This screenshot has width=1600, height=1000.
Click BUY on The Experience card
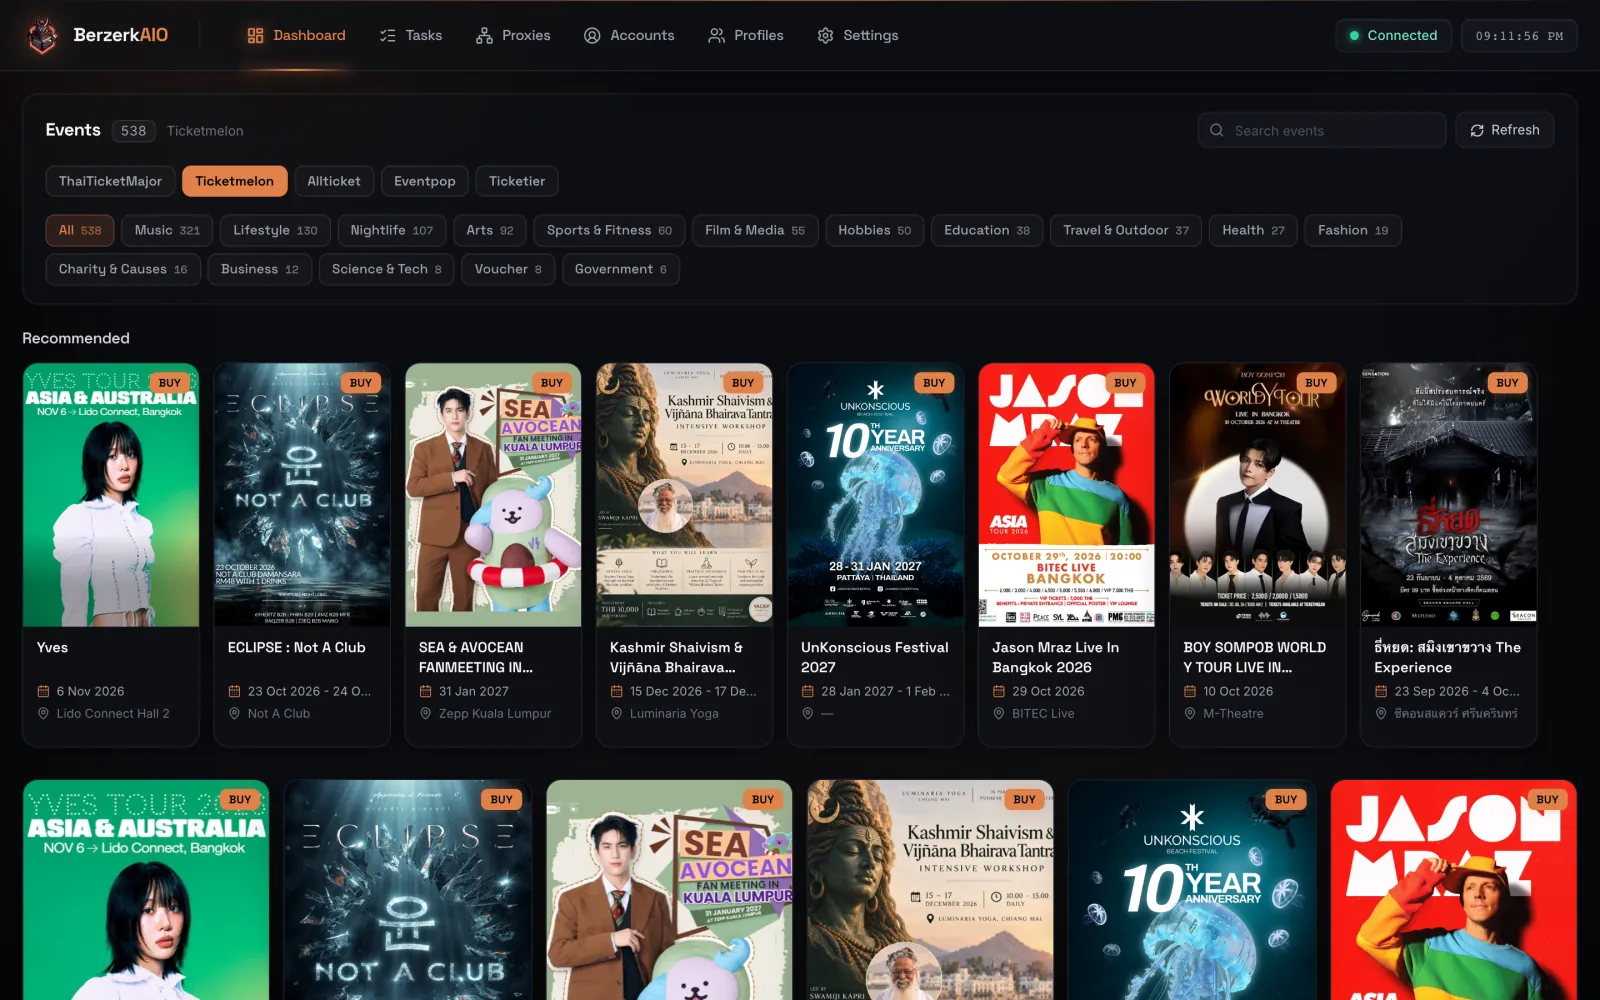click(1507, 383)
